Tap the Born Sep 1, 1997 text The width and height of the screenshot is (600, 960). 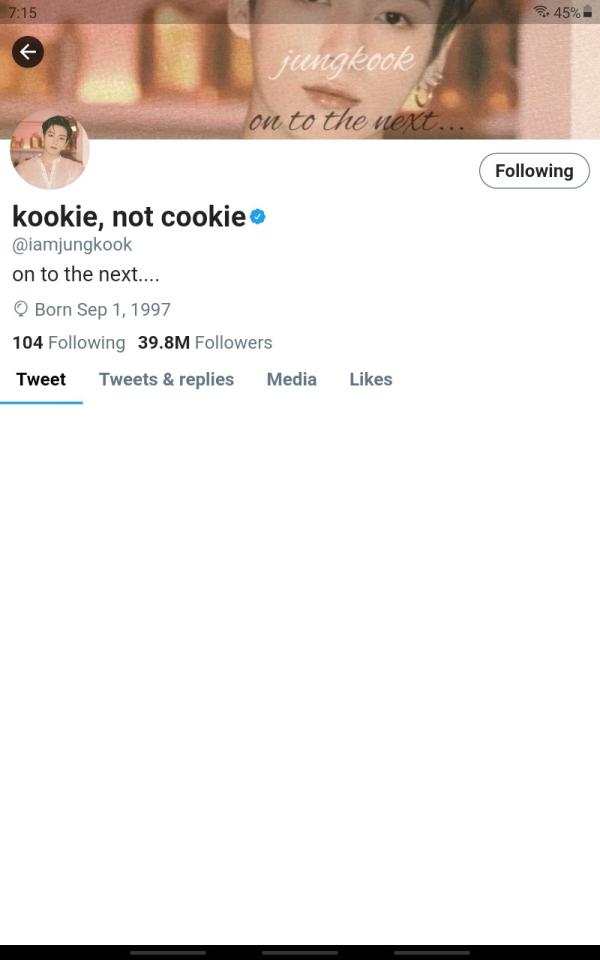tap(102, 310)
